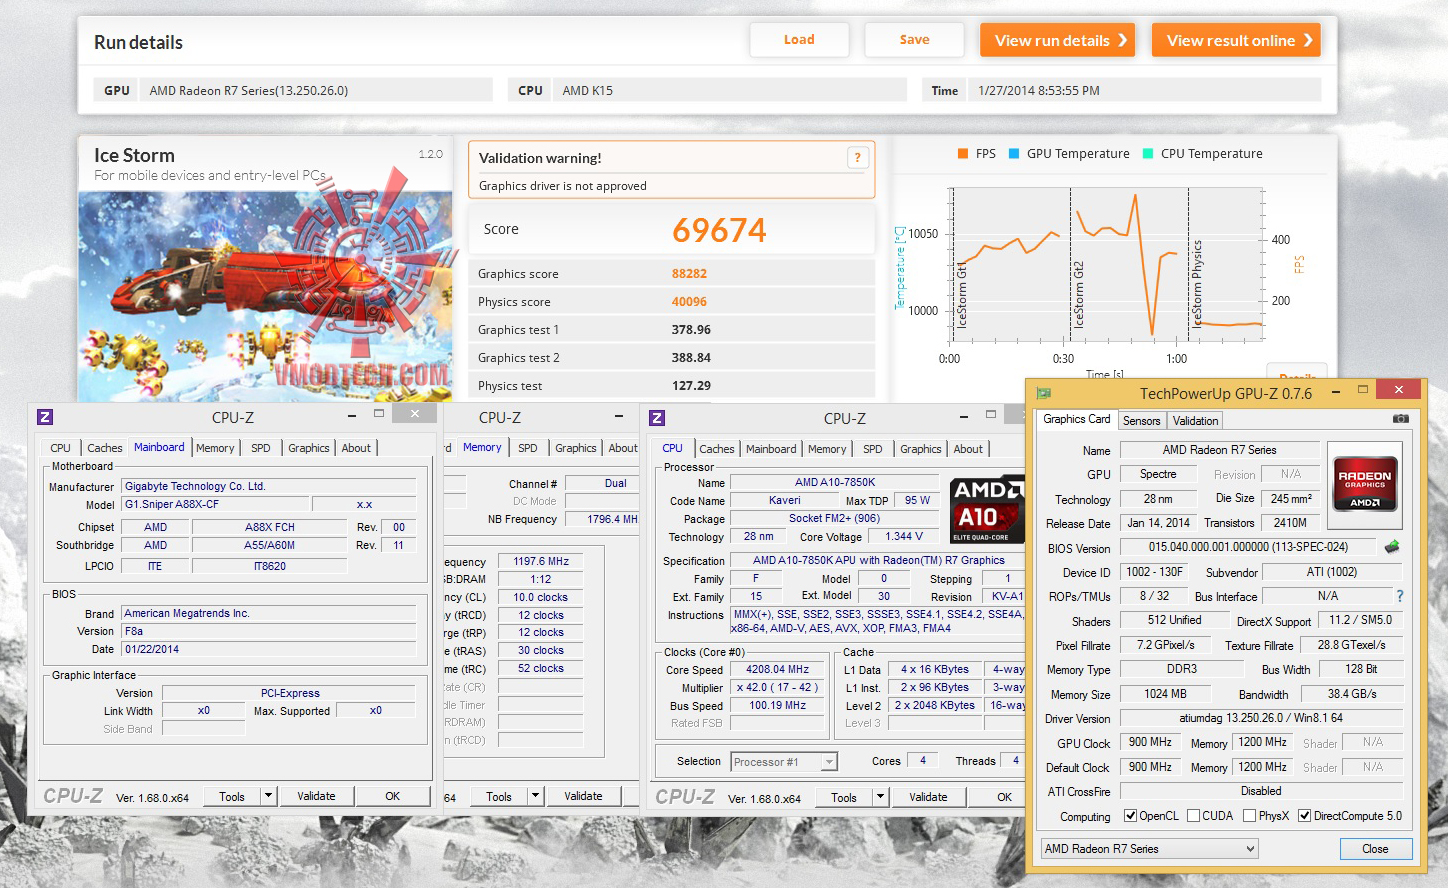Viewport: 1448px width, 888px height.
Task: Toggle the PhysX checkbox in GPU-Z
Action: pyautogui.click(x=1249, y=816)
